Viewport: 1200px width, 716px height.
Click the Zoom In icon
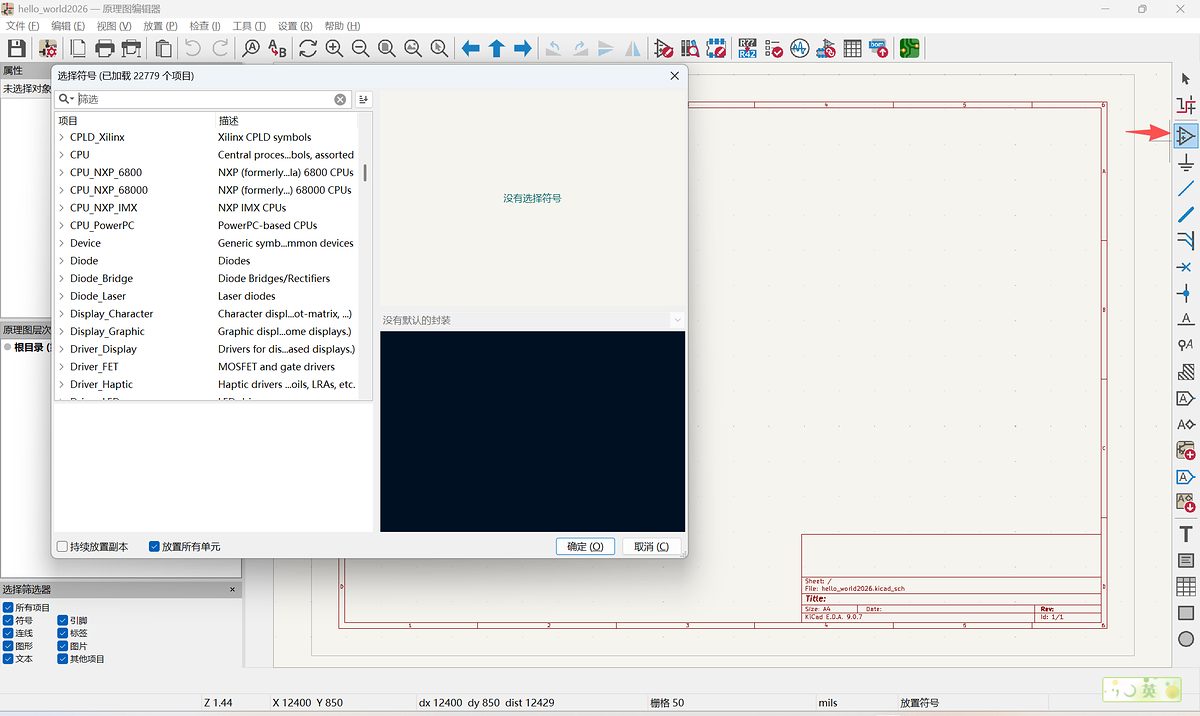click(x=334, y=48)
